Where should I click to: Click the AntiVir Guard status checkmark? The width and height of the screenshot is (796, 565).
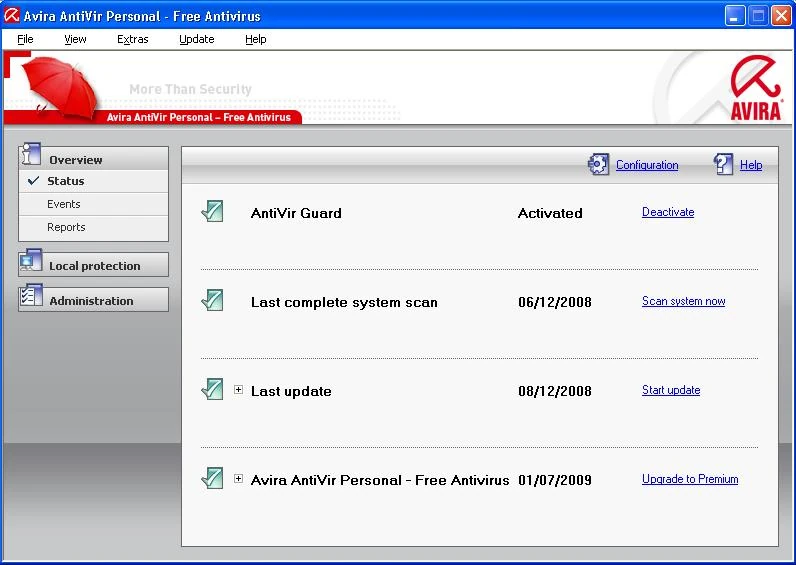[212, 211]
